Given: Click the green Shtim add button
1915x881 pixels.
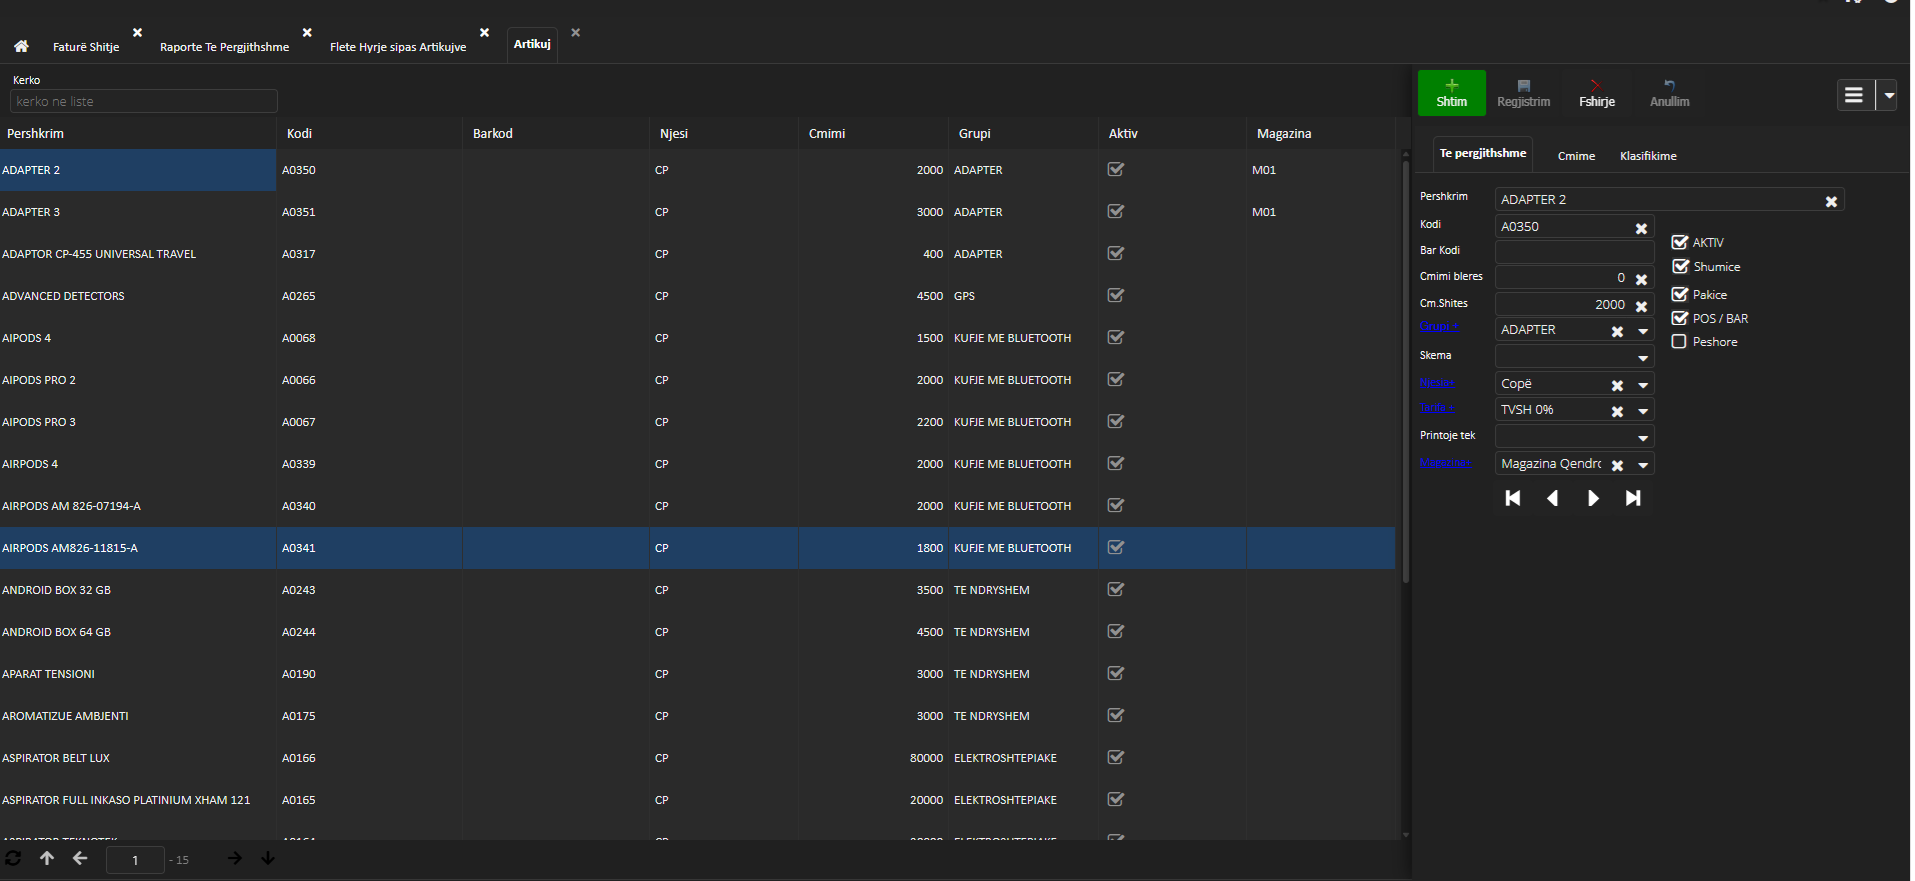Looking at the screenshot, I should click(x=1451, y=93).
